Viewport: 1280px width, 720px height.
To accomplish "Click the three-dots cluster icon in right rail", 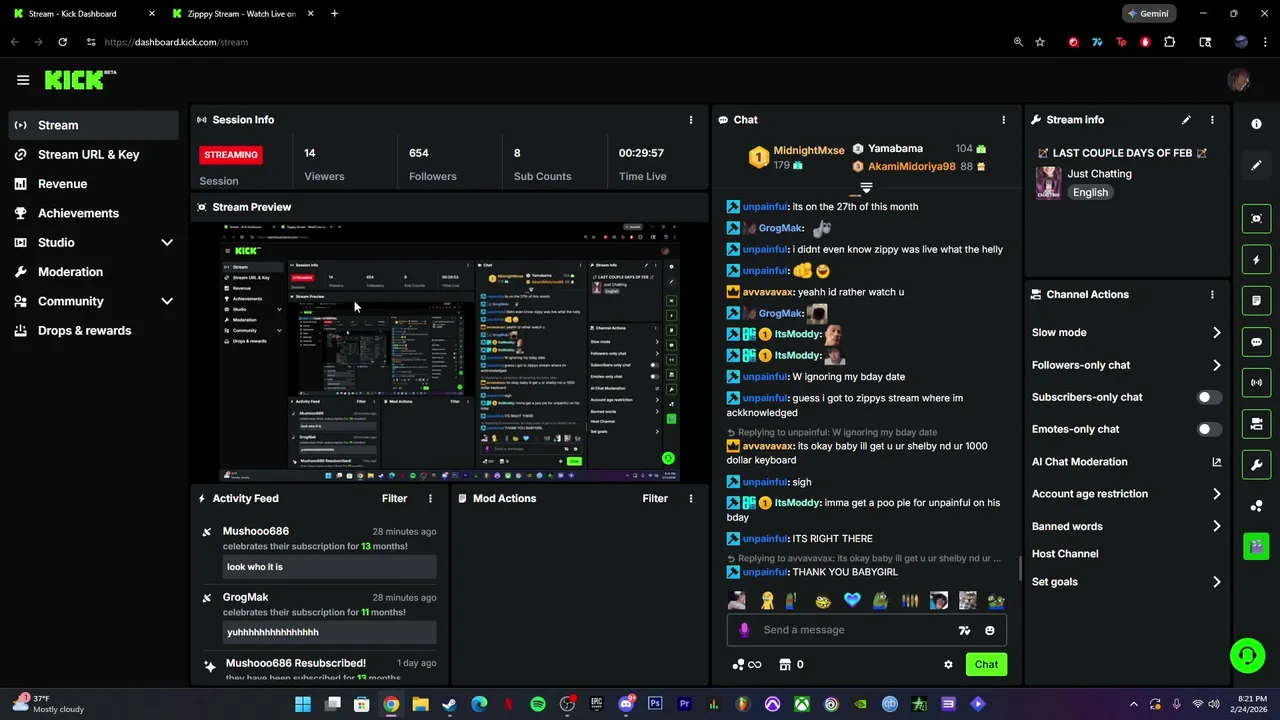I will click(1257, 506).
